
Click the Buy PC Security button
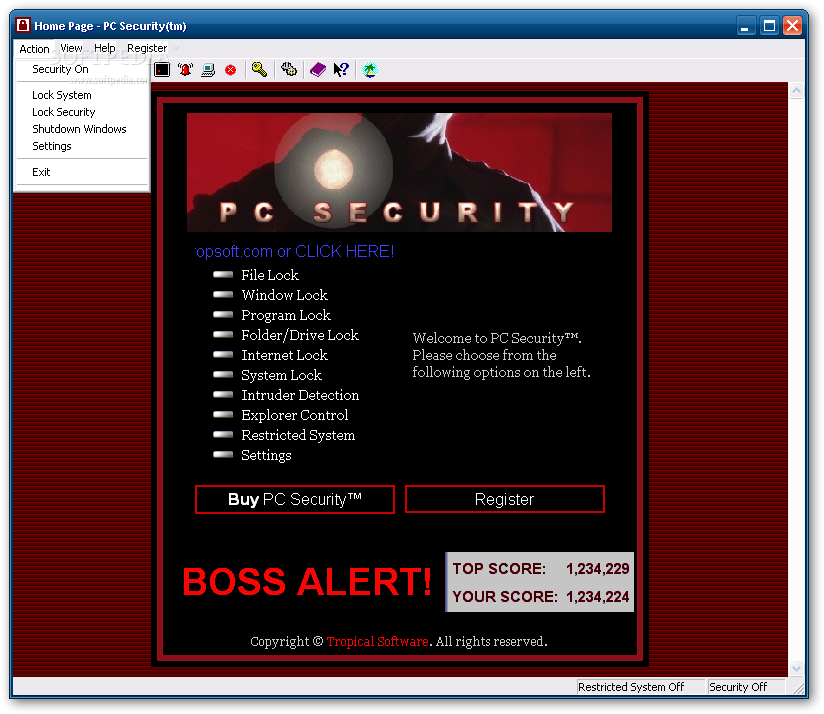click(x=295, y=499)
